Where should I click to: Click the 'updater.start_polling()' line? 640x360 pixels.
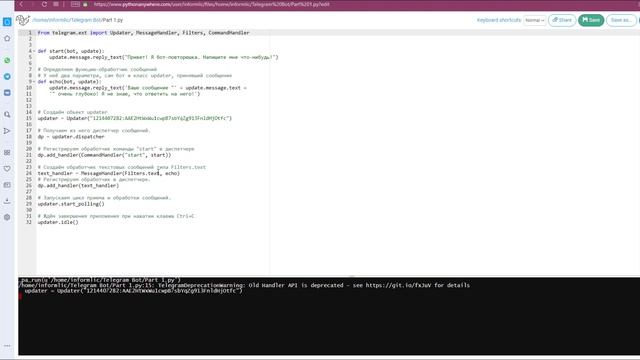click(x=71, y=204)
